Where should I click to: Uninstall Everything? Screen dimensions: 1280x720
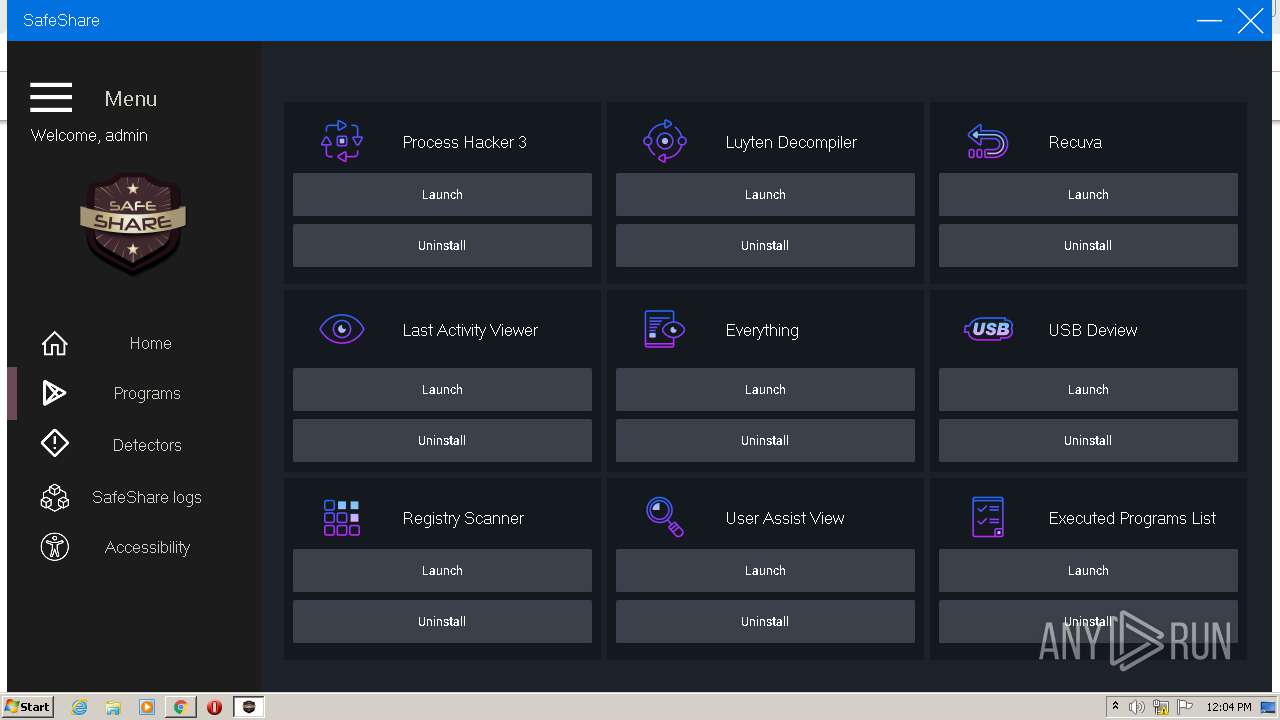[x=765, y=440]
